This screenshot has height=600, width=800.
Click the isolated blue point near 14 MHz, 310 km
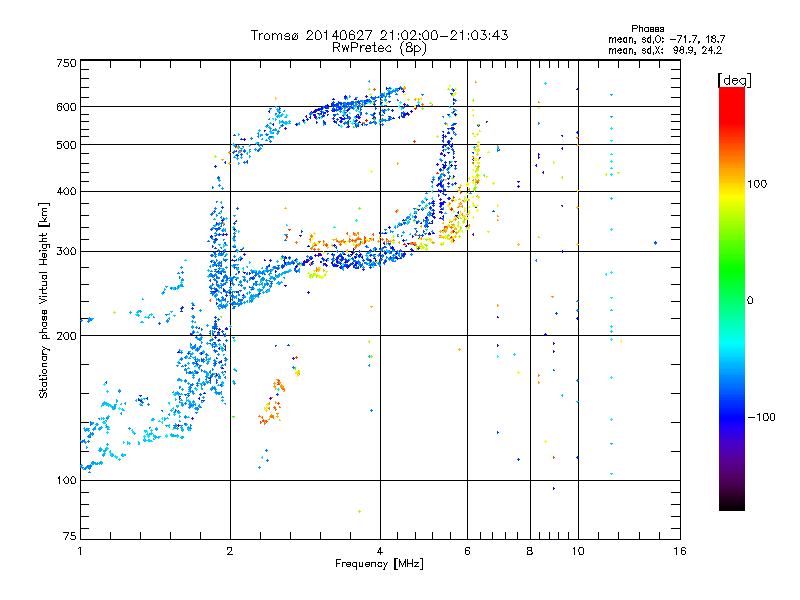pos(655,243)
